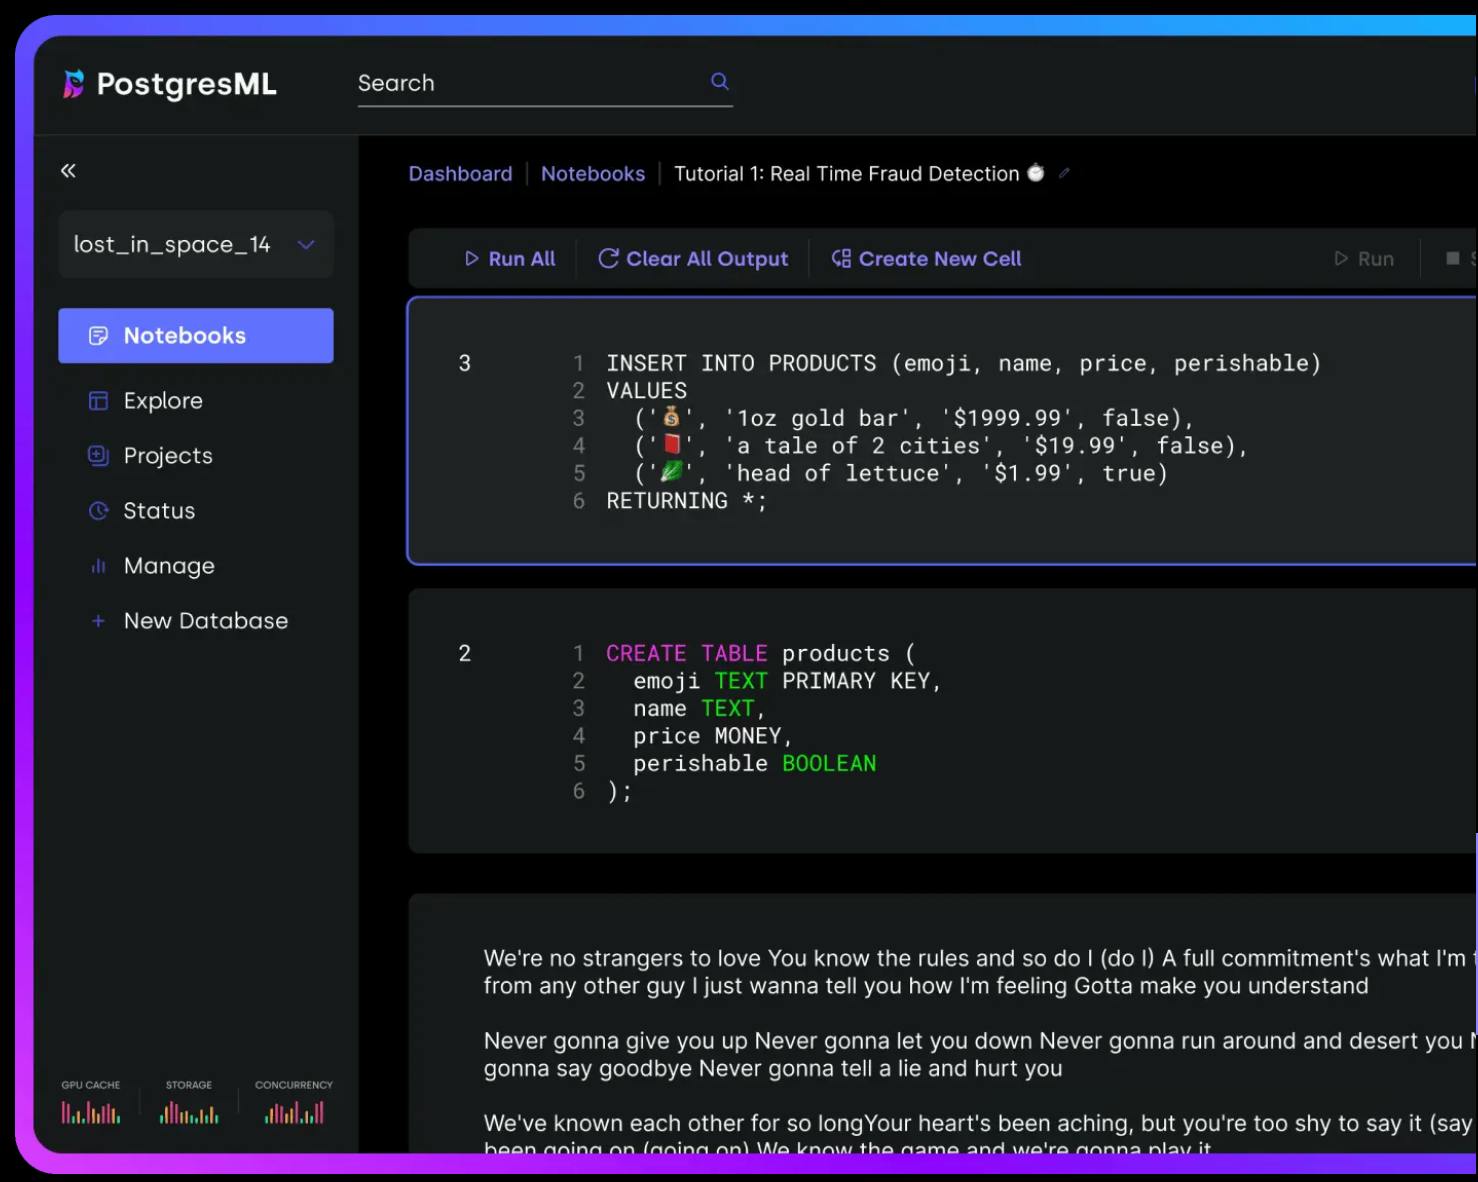1478x1182 pixels.
Task: Collapse the sidebar with double chevron
Action: point(68,170)
